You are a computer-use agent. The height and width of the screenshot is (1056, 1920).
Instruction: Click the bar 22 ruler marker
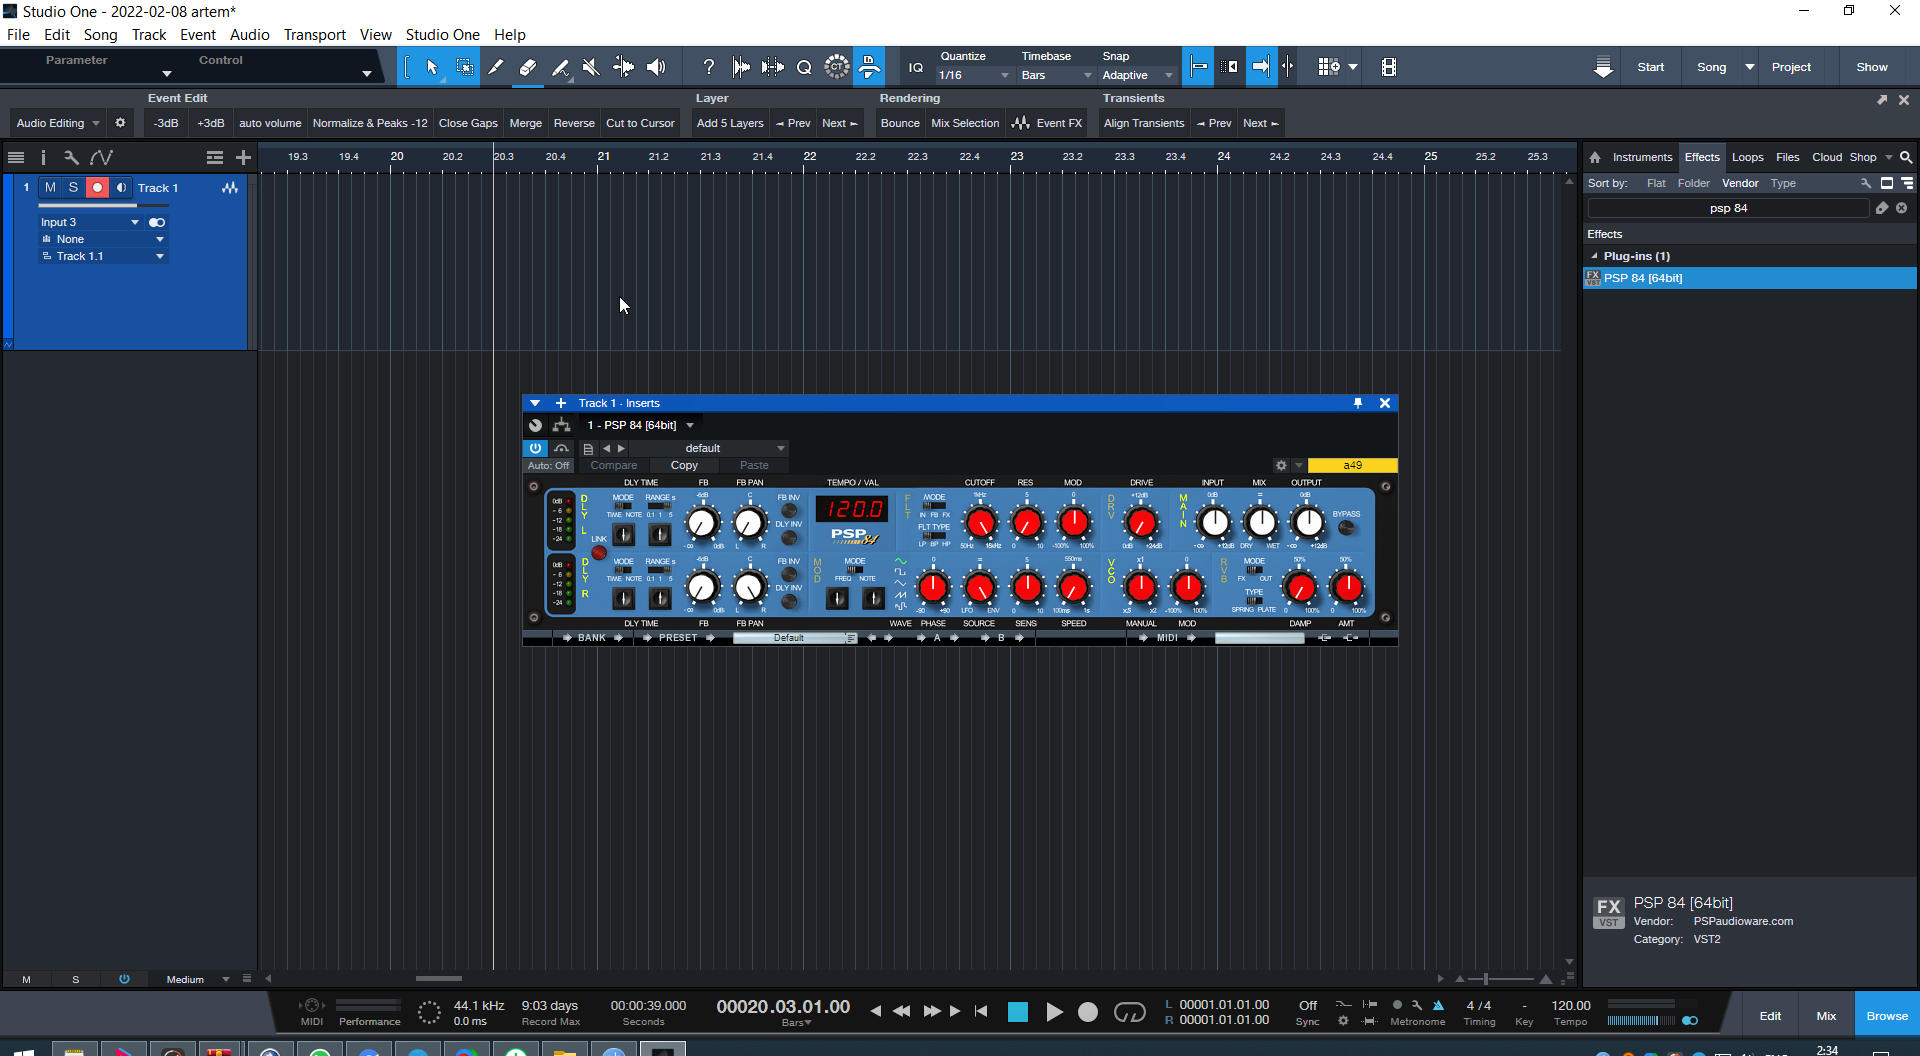tap(809, 156)
